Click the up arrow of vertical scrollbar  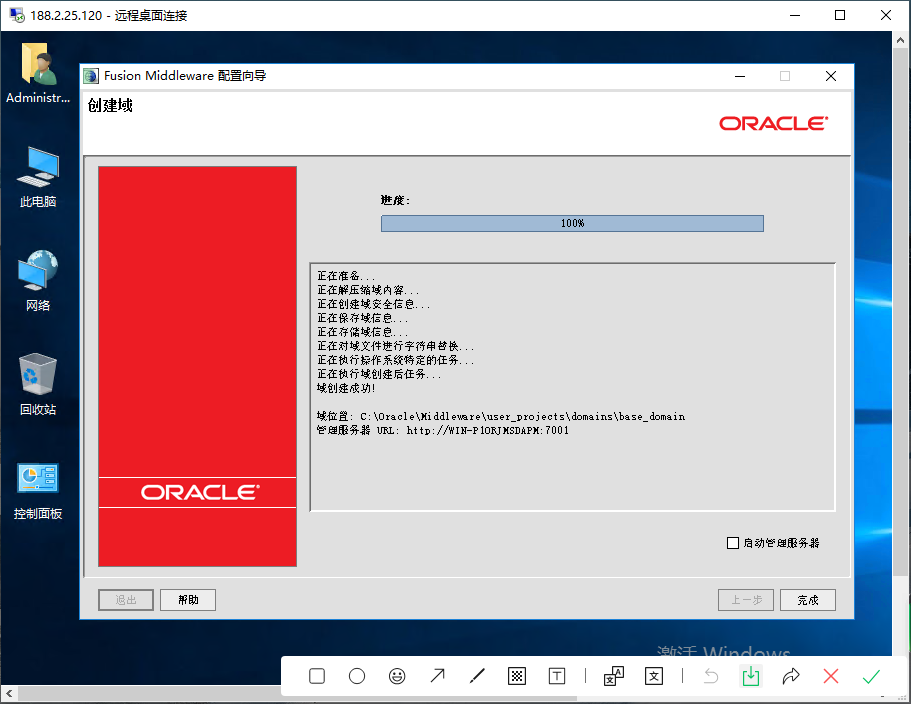point(900,41)
